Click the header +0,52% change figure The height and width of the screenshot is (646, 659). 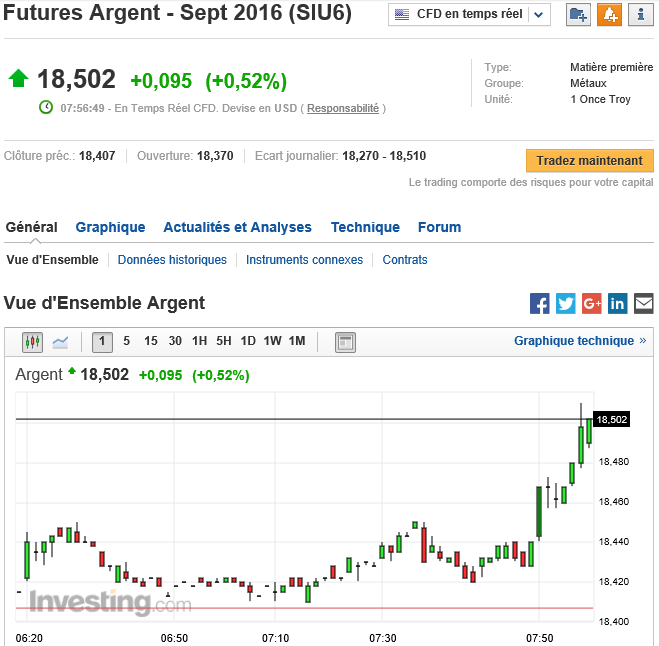point(246,81)
